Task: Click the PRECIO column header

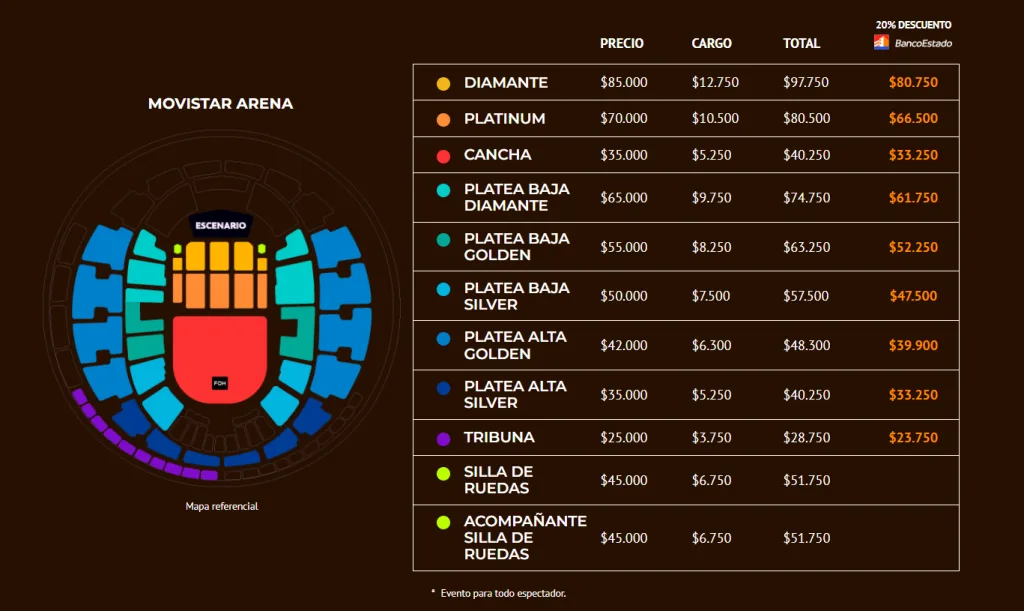Action: 622,43
